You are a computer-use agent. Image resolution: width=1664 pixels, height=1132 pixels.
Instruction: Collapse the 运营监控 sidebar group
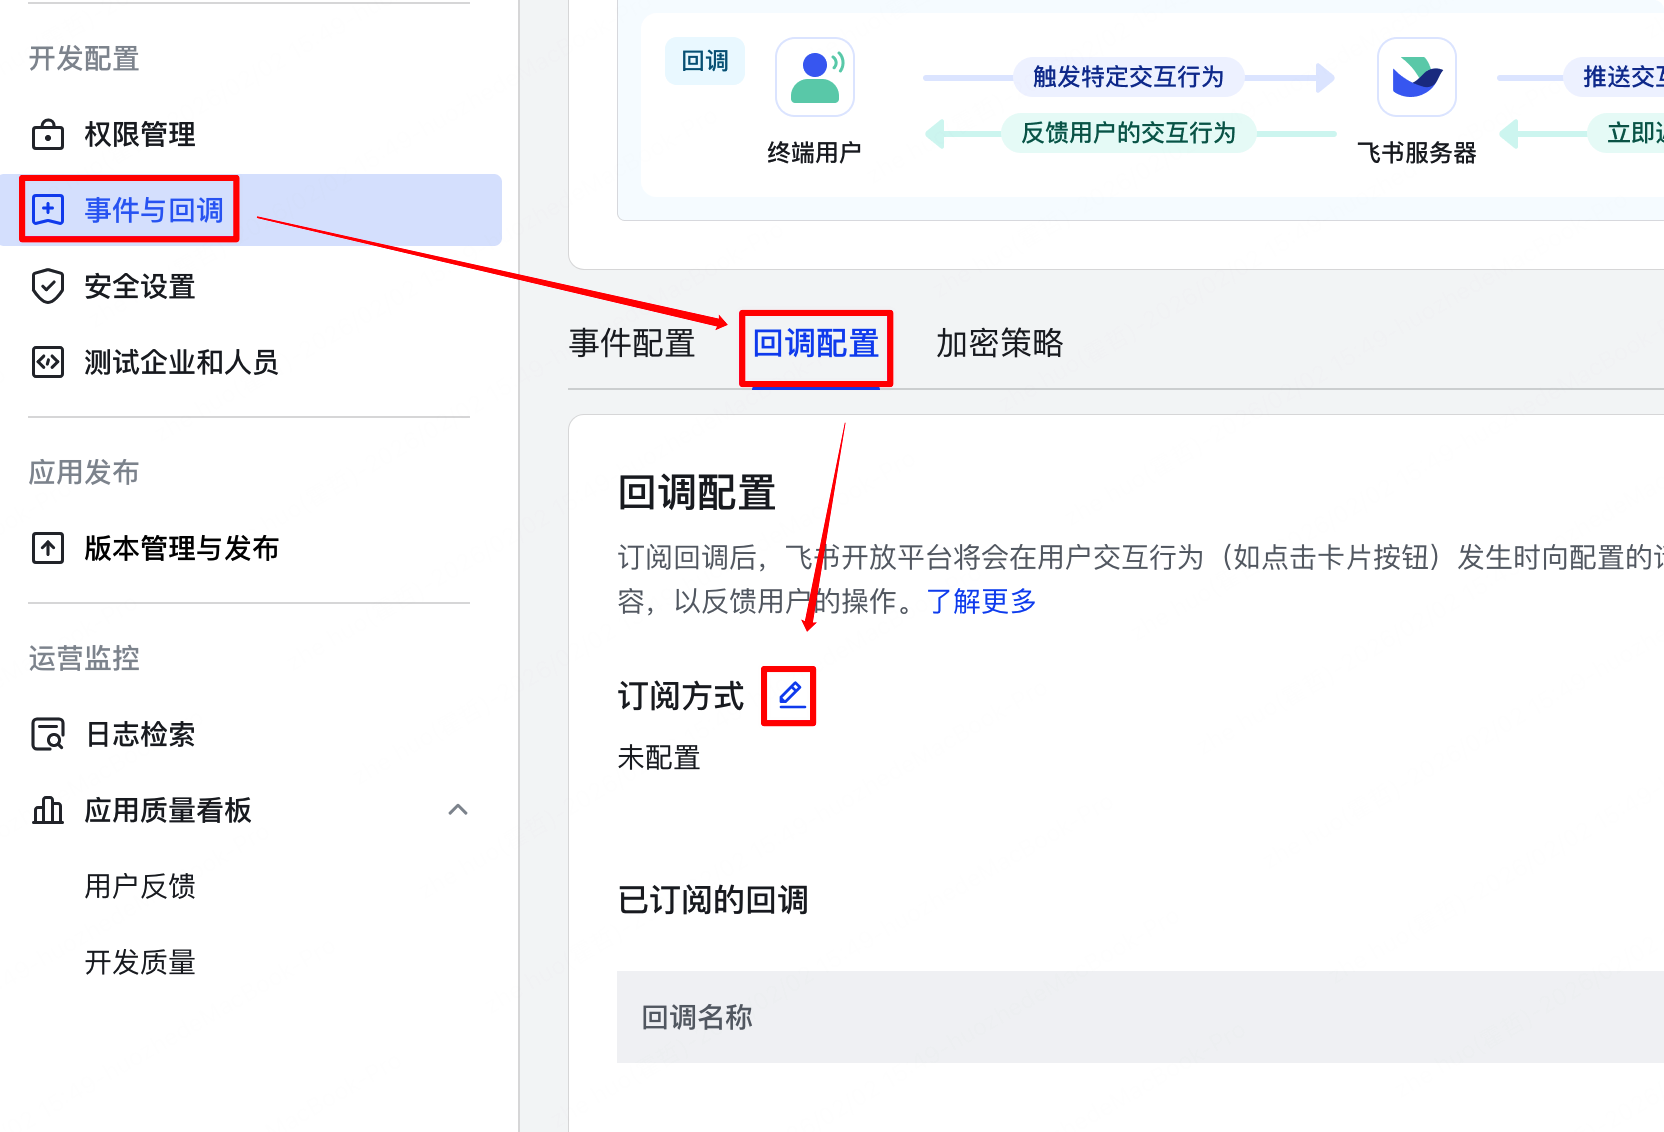[84, 658]
